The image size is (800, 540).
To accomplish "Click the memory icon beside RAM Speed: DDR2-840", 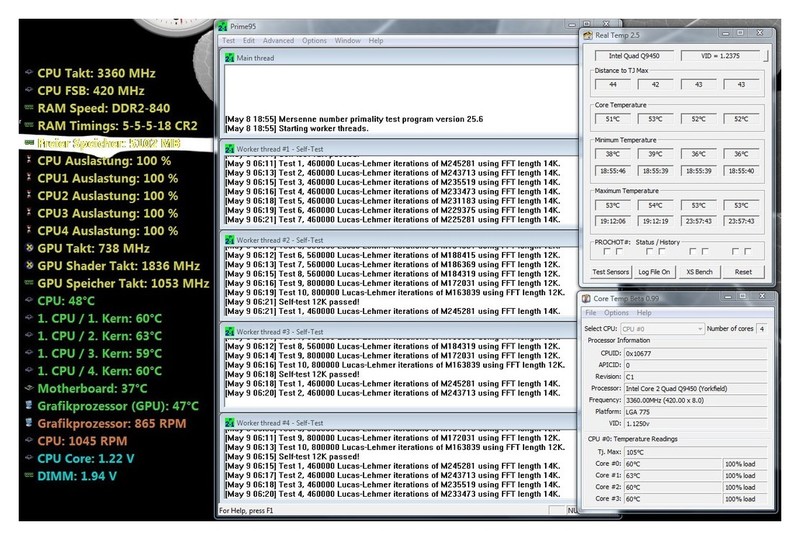I will pyautogui.click(x=29, y=108).
